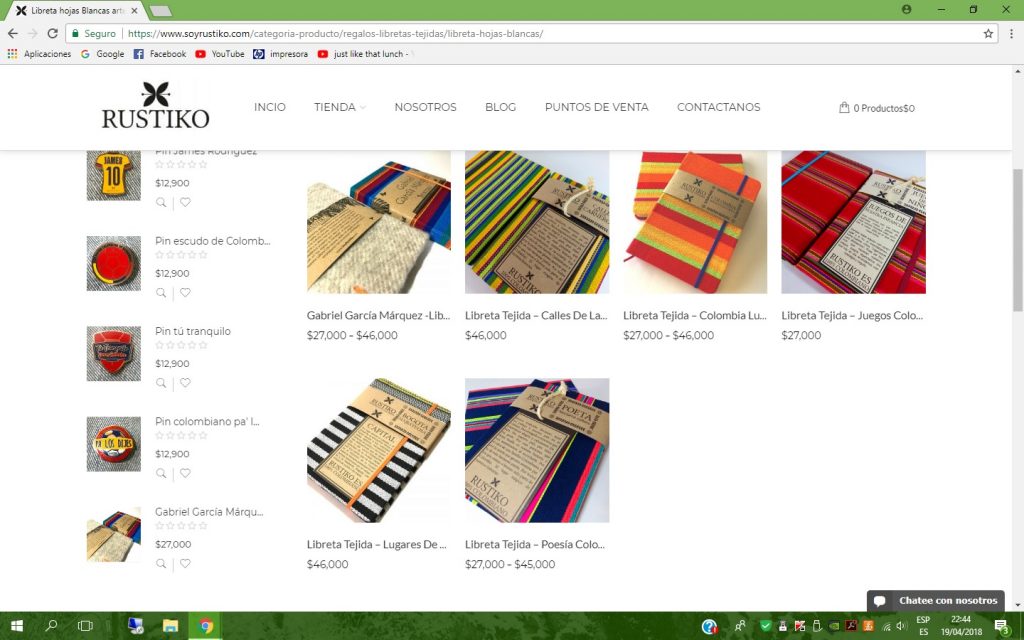Open the shopping cart bag icon
This screenshot has width=1024, height=640.
(844, 107)
